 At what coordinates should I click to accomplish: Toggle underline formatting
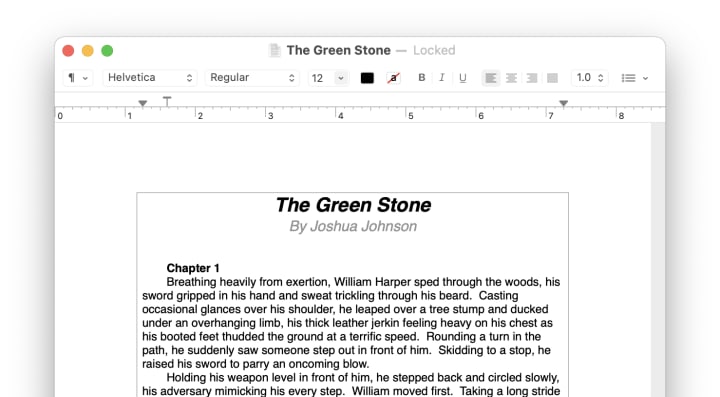(x=462, y=78)
